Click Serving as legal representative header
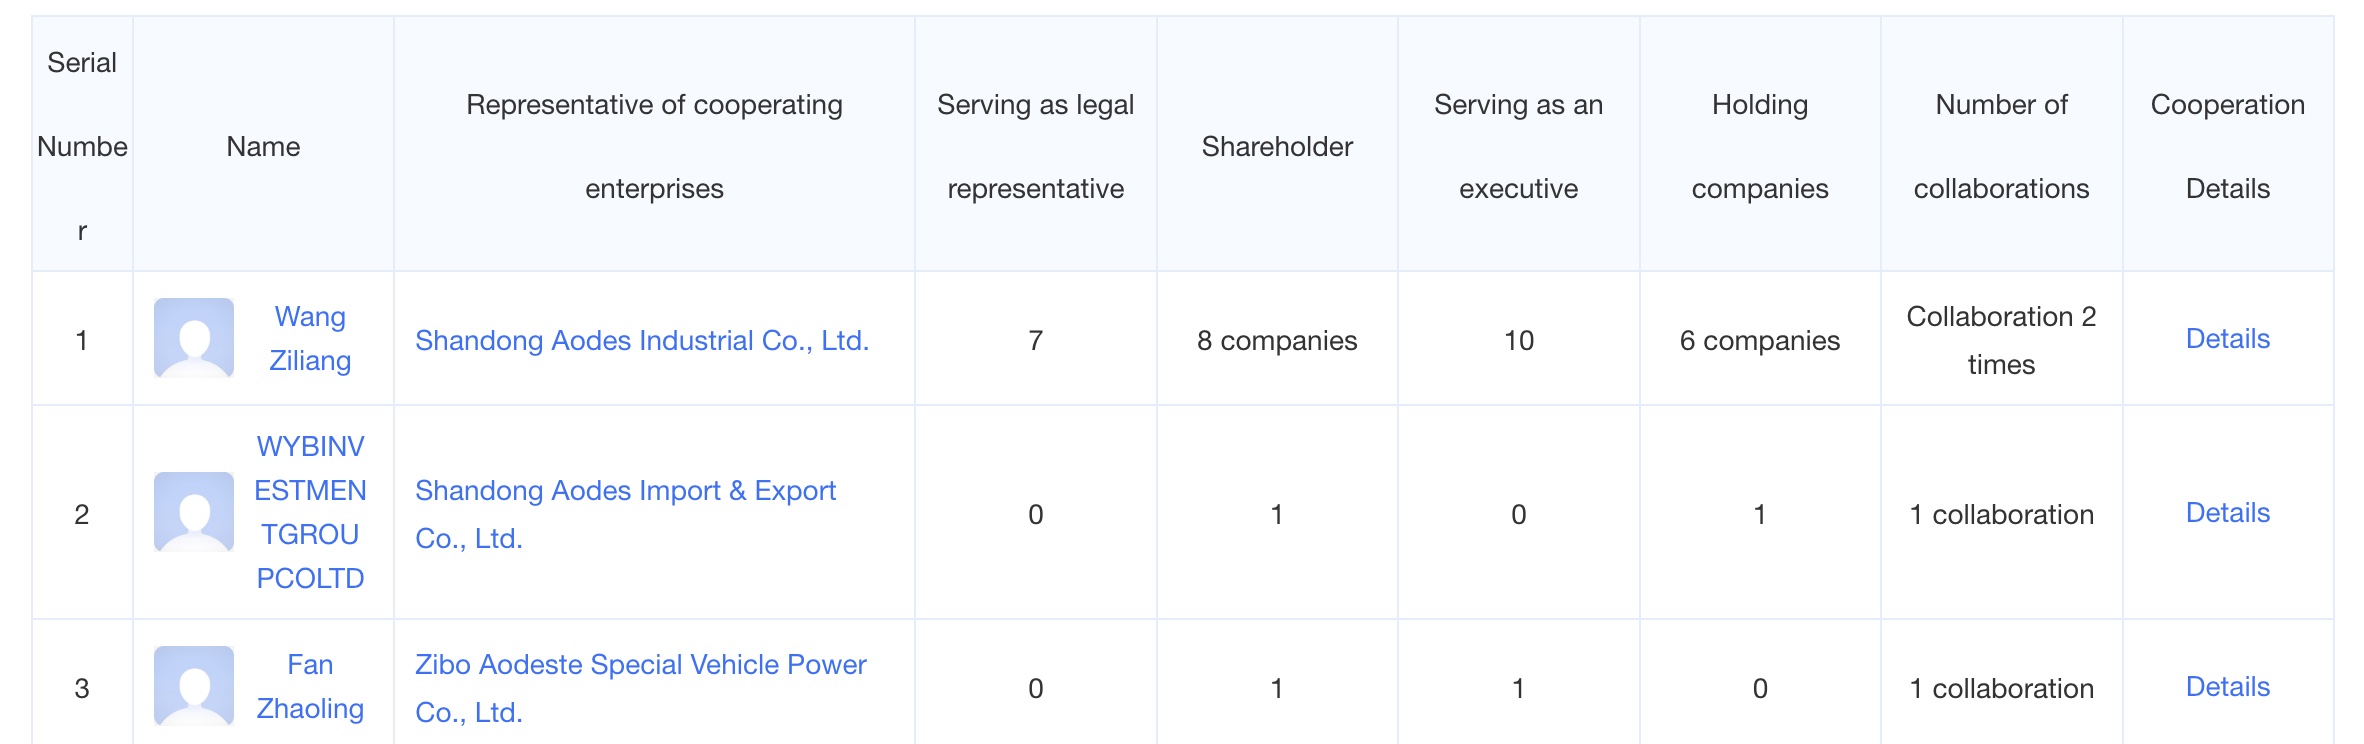Viewport: 2364px width, 744px height. (1035, 146)
